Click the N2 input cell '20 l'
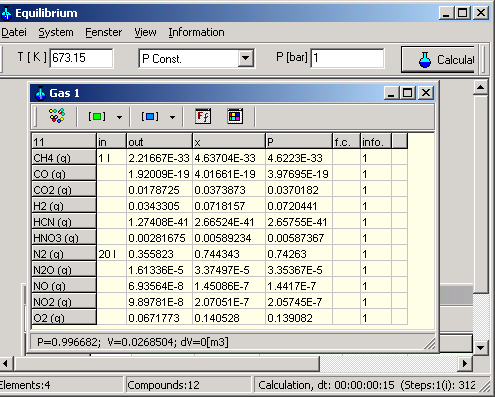The width and height of the screenshot is (495, 397). click(111, 254)
